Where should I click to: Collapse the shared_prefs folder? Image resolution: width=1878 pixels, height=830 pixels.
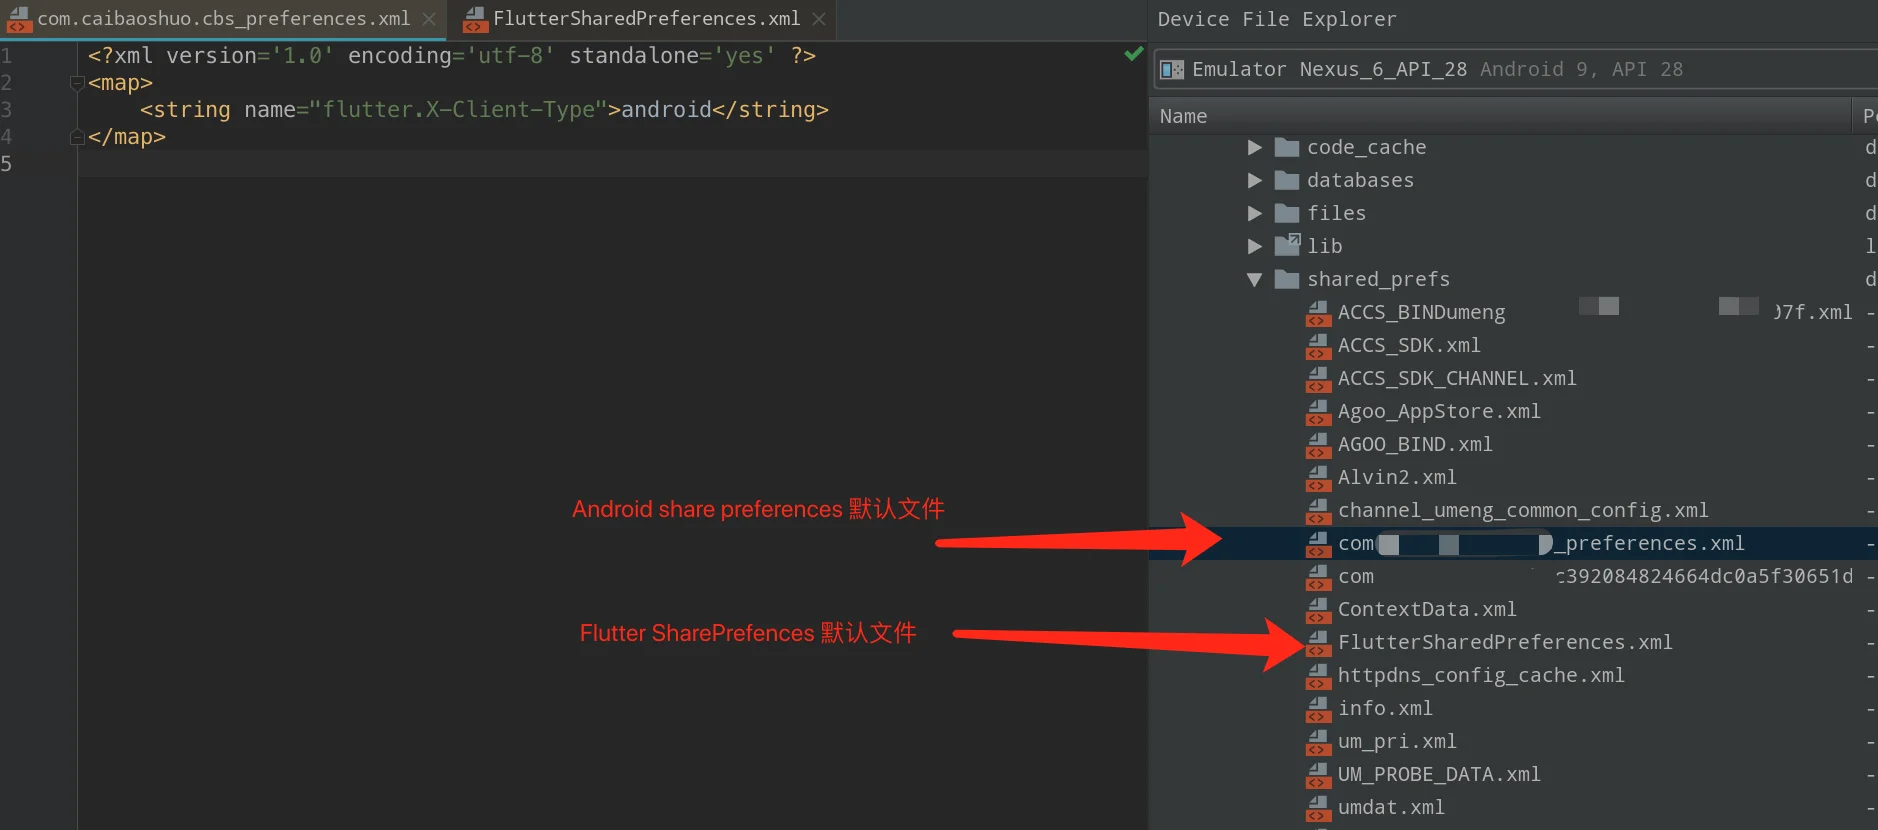(1254, 280)
